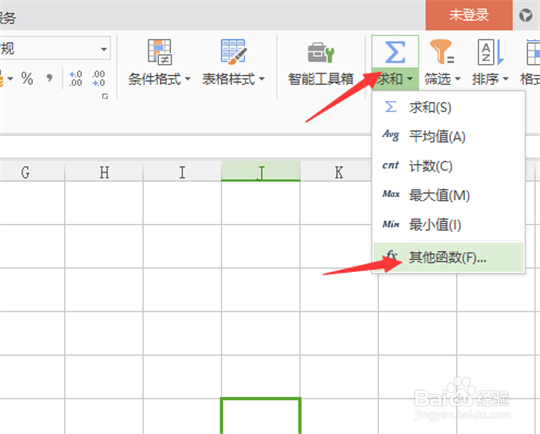
Task: Choose 最小值(I) from the menu
Action: coord(448,225)
